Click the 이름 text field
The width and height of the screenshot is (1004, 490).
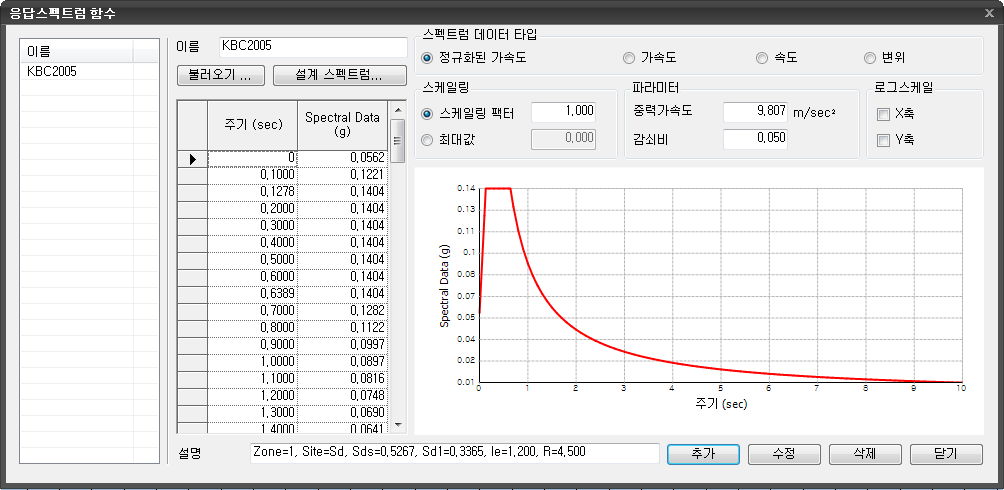click(x=313, y=46)
